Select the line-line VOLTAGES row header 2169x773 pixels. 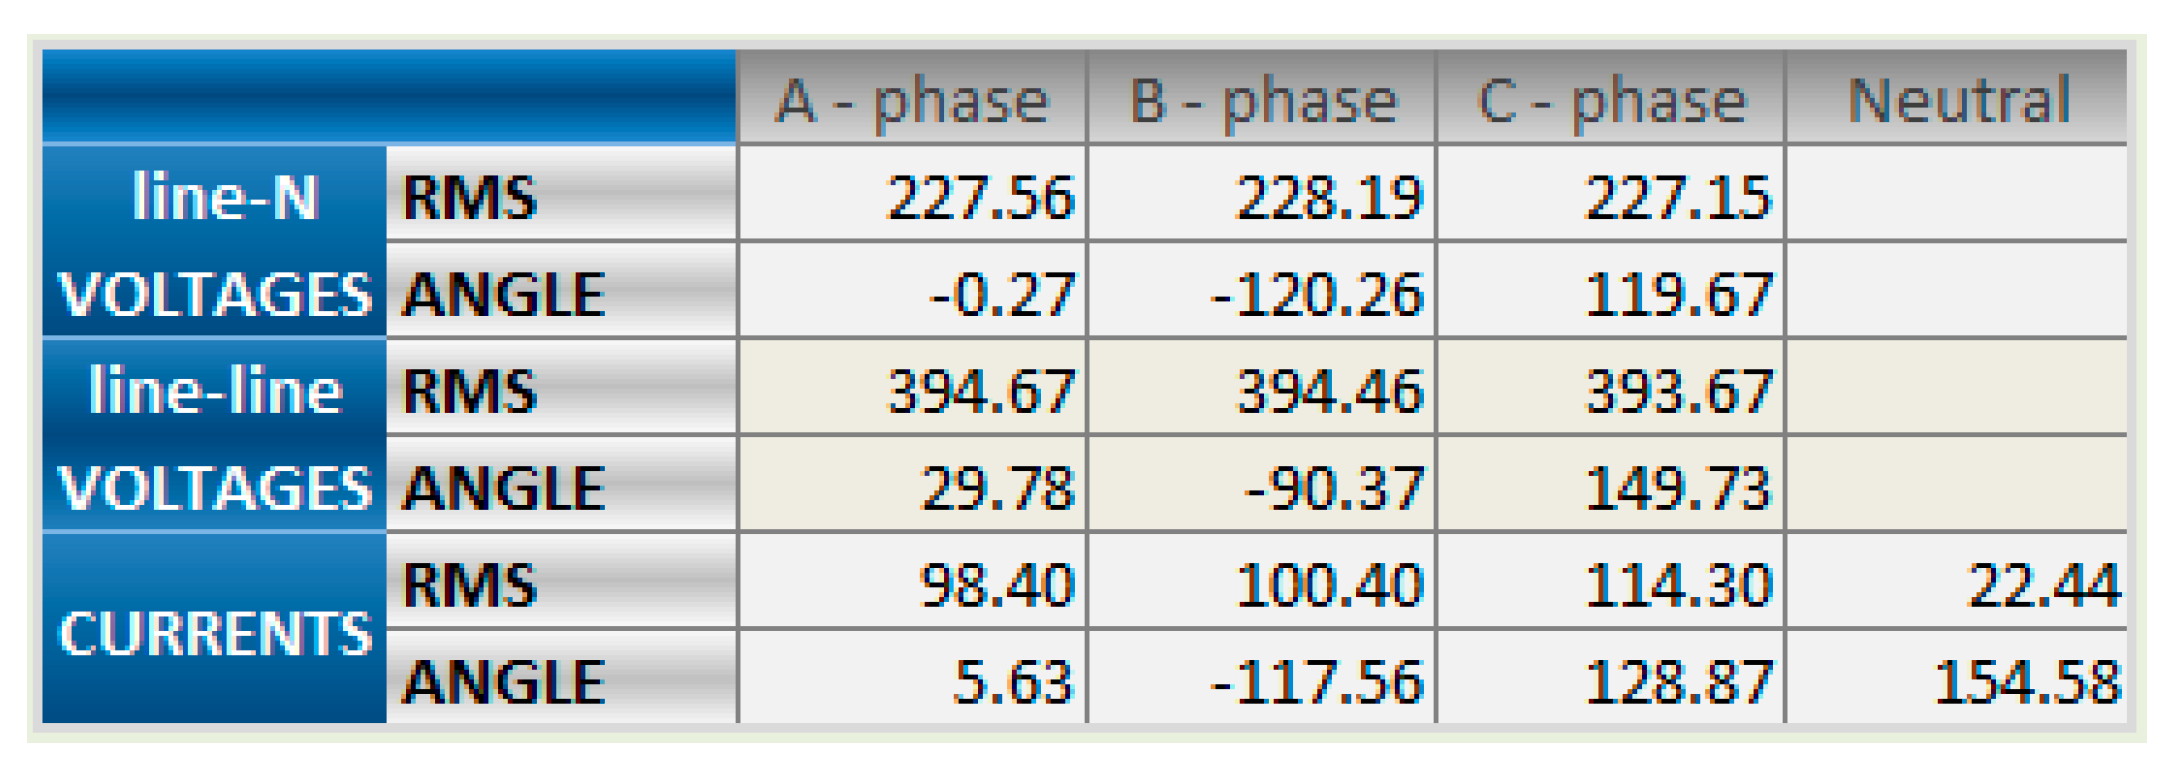click(x=215, y=437)
